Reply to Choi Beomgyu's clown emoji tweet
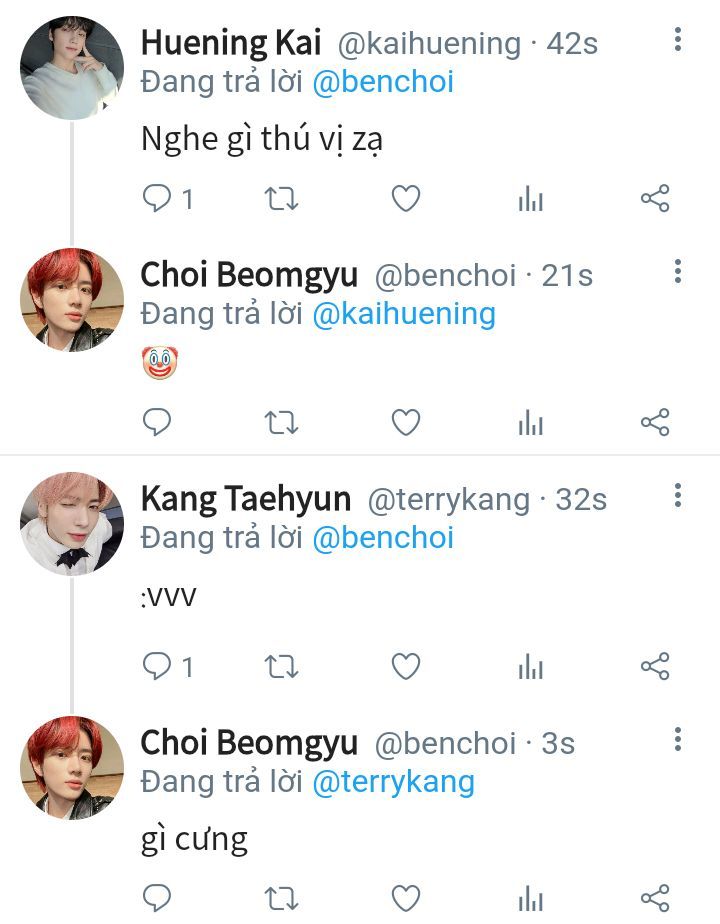720x924 pixels. [x=157, y=423]
